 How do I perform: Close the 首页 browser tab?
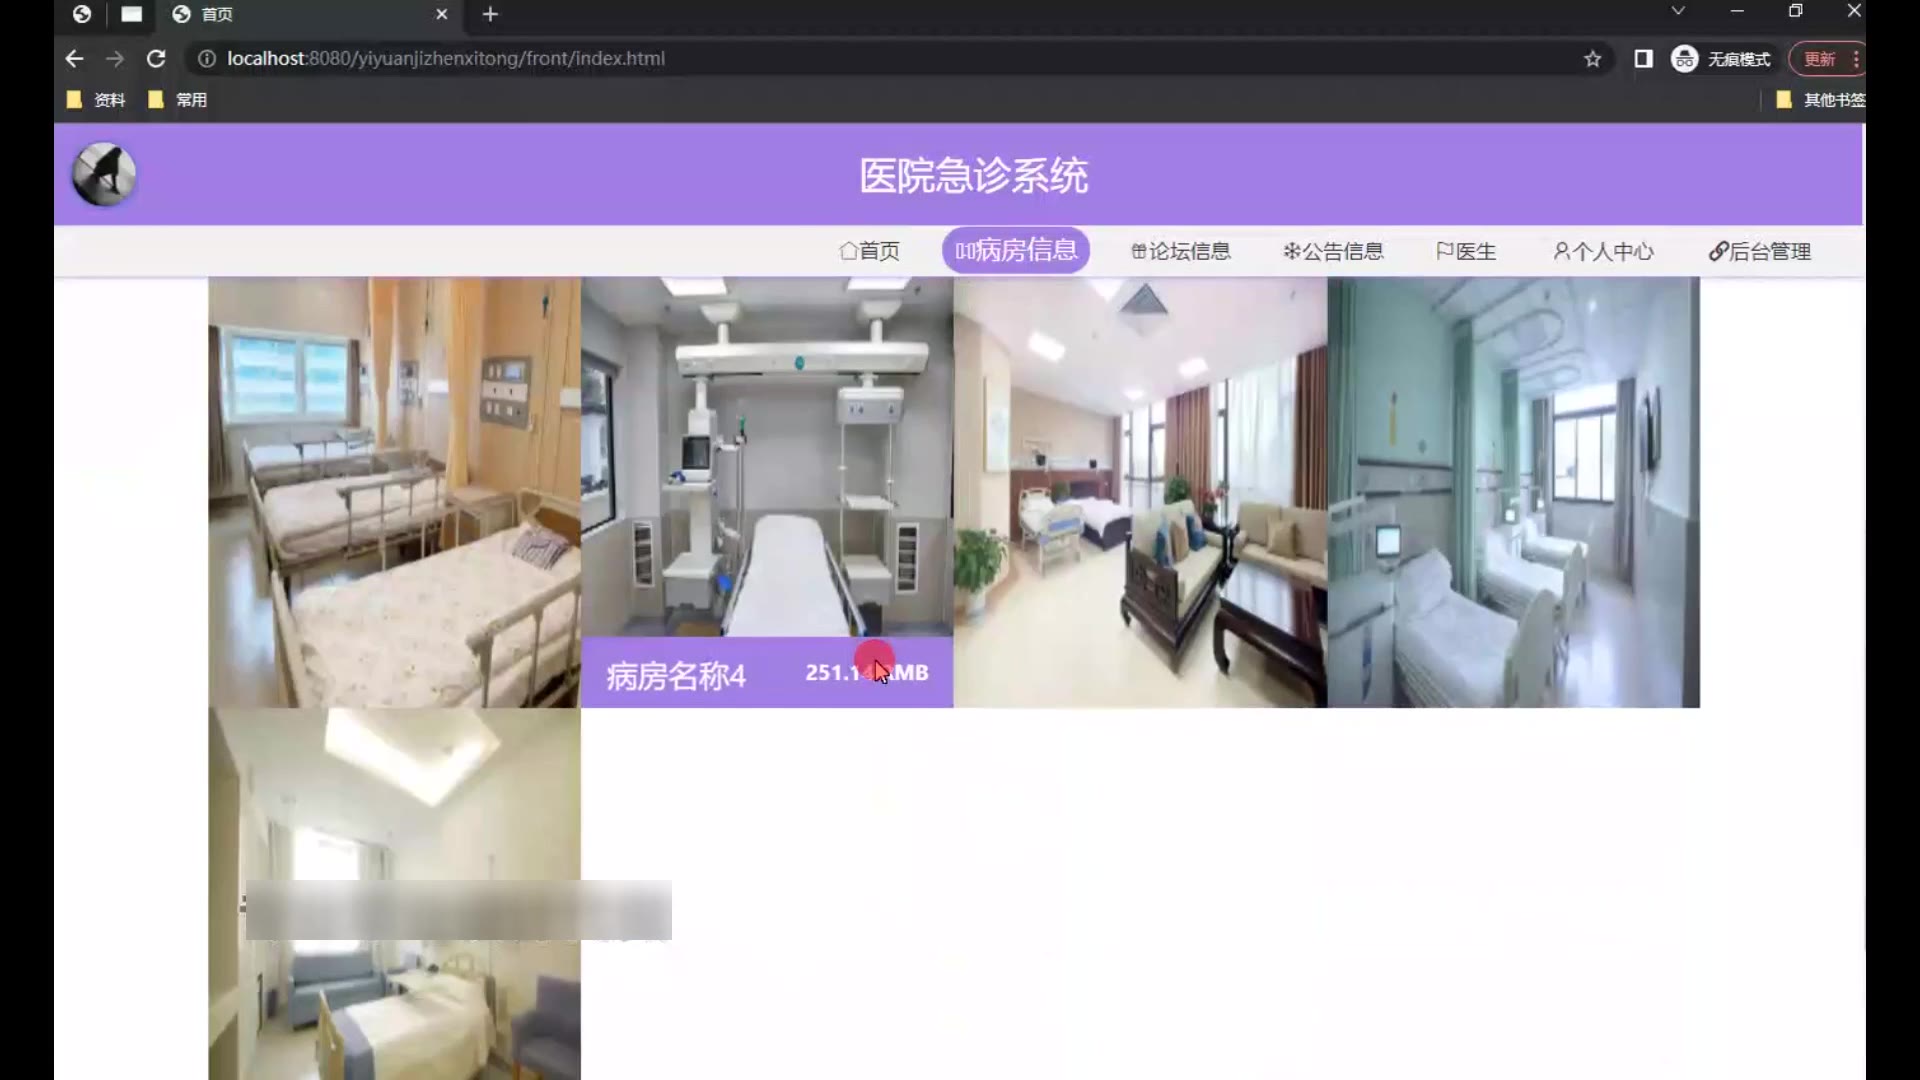(x=441, y=14)
